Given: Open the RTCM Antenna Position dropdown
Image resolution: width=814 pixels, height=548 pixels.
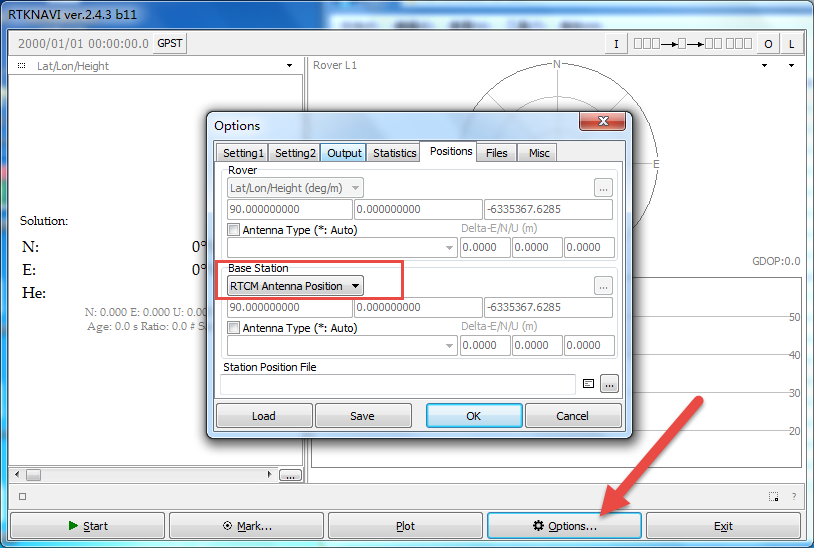Looking at the screenshot, I should pyautogui.click(x=295, y=286).
